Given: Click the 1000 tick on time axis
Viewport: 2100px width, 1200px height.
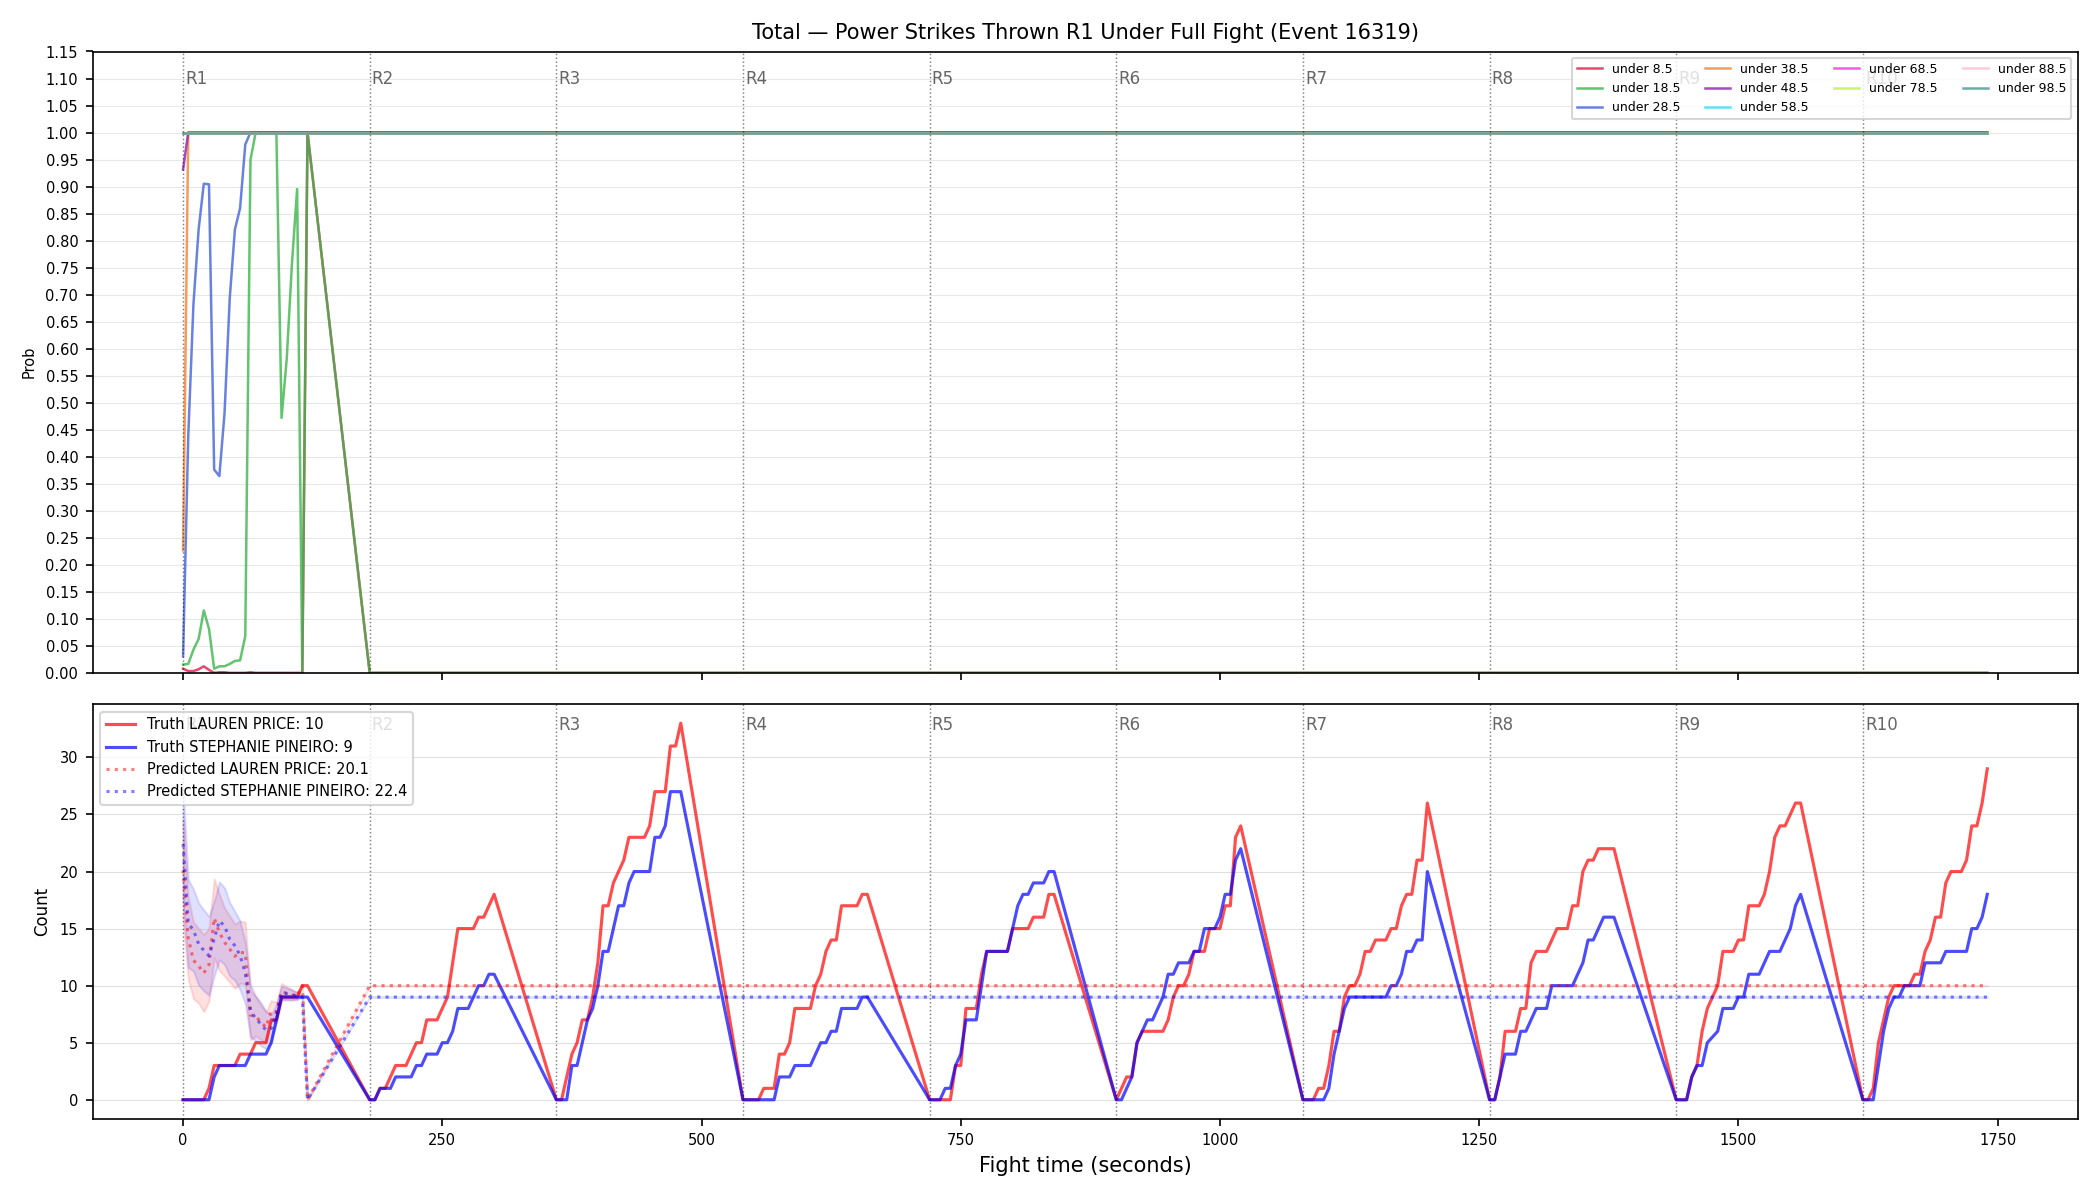Looking at the screenshot, I should point(1219,1139).
